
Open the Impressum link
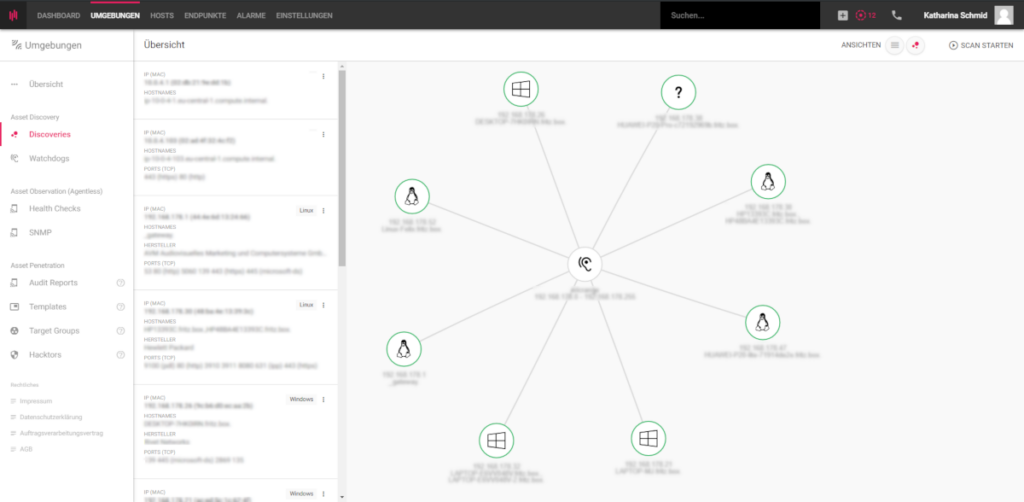click(x=36, y=401)
